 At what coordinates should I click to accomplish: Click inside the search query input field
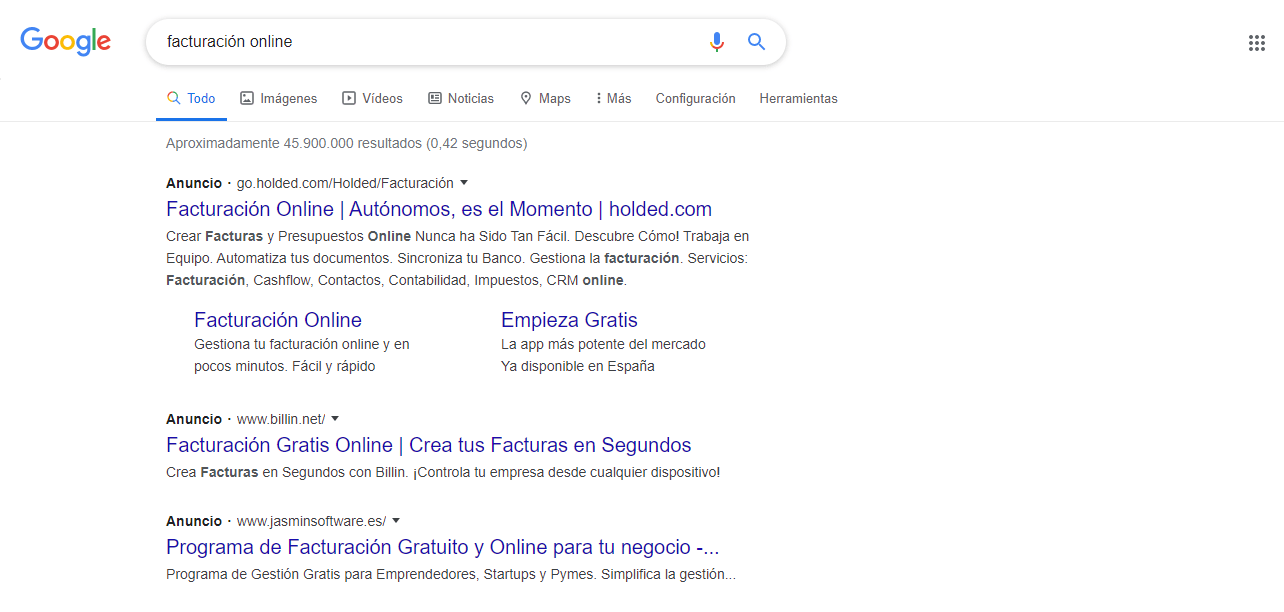(x=400, y=42)
